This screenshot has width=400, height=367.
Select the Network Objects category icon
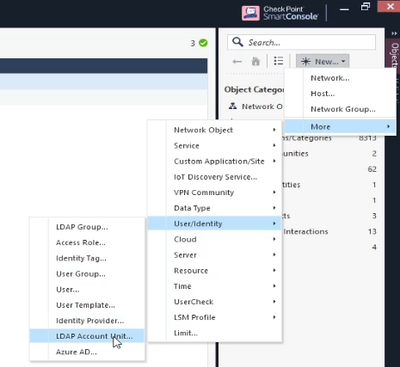[x=233, y=106]
